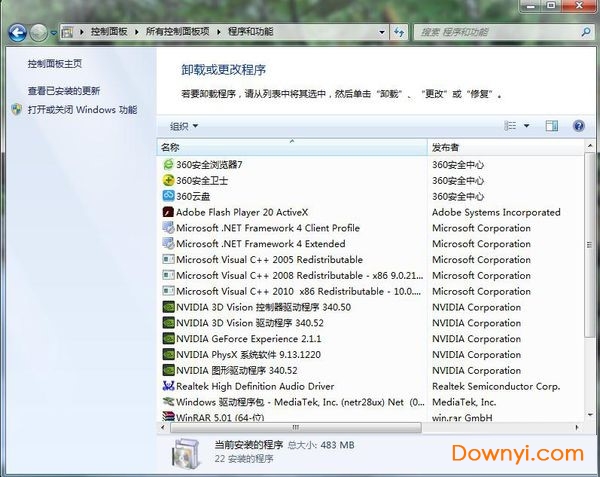
Task: Click the 搜索 程序和功能 search box
Action: (x=490, y=32)
